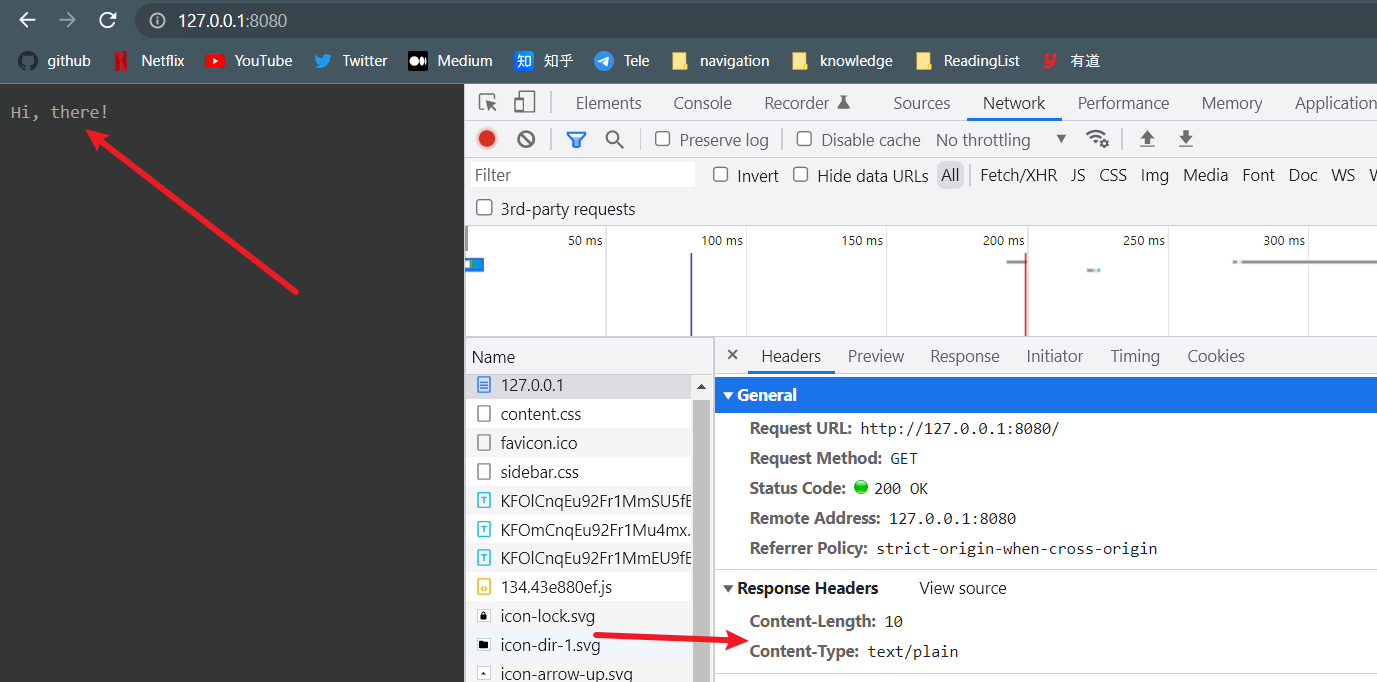Select the favicon.ico request row
This screenshot has height=682, width=1377.
(579, 443)
